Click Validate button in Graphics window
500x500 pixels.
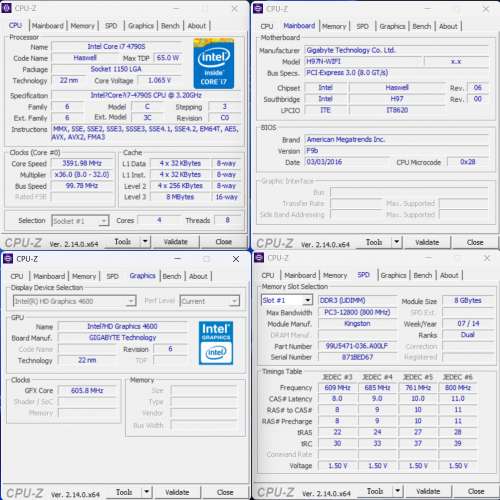pyautogui.click(x=177, y=492)
